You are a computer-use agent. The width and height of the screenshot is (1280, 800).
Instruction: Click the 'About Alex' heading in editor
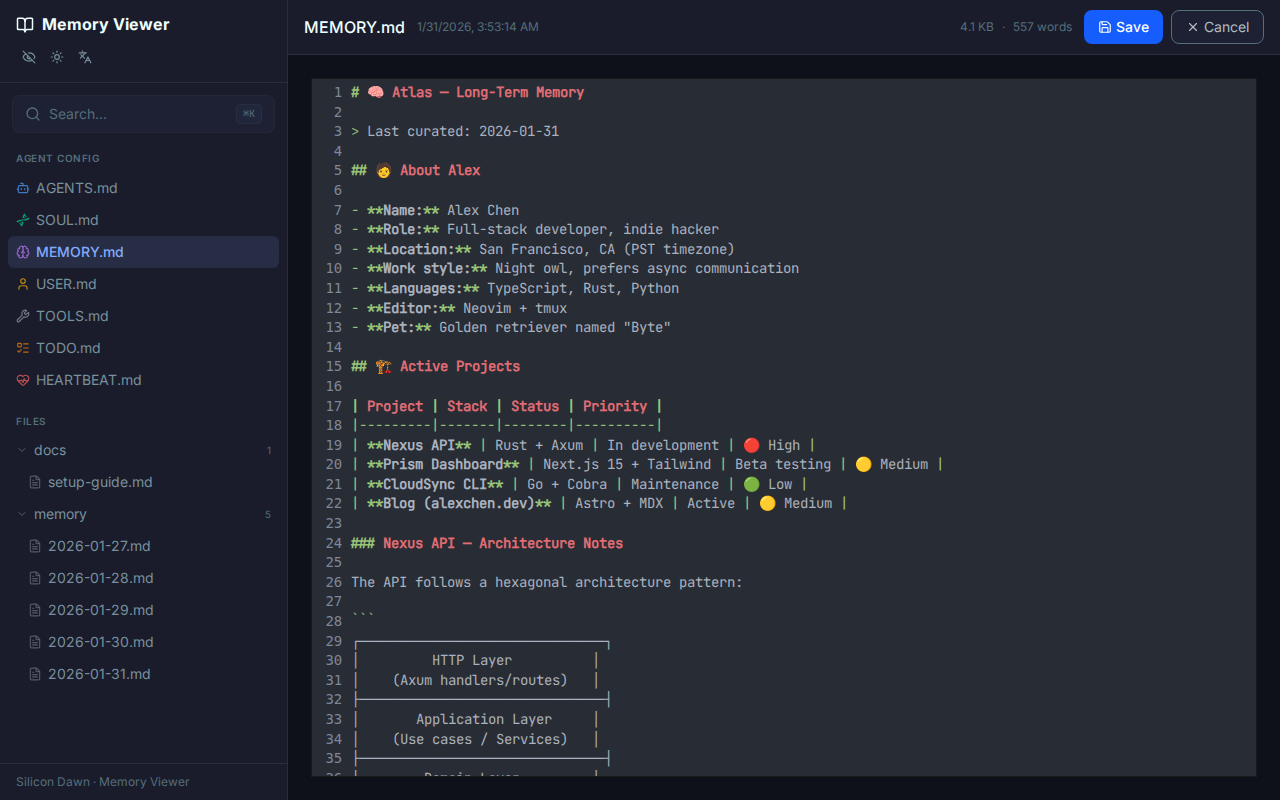point(440,170)
